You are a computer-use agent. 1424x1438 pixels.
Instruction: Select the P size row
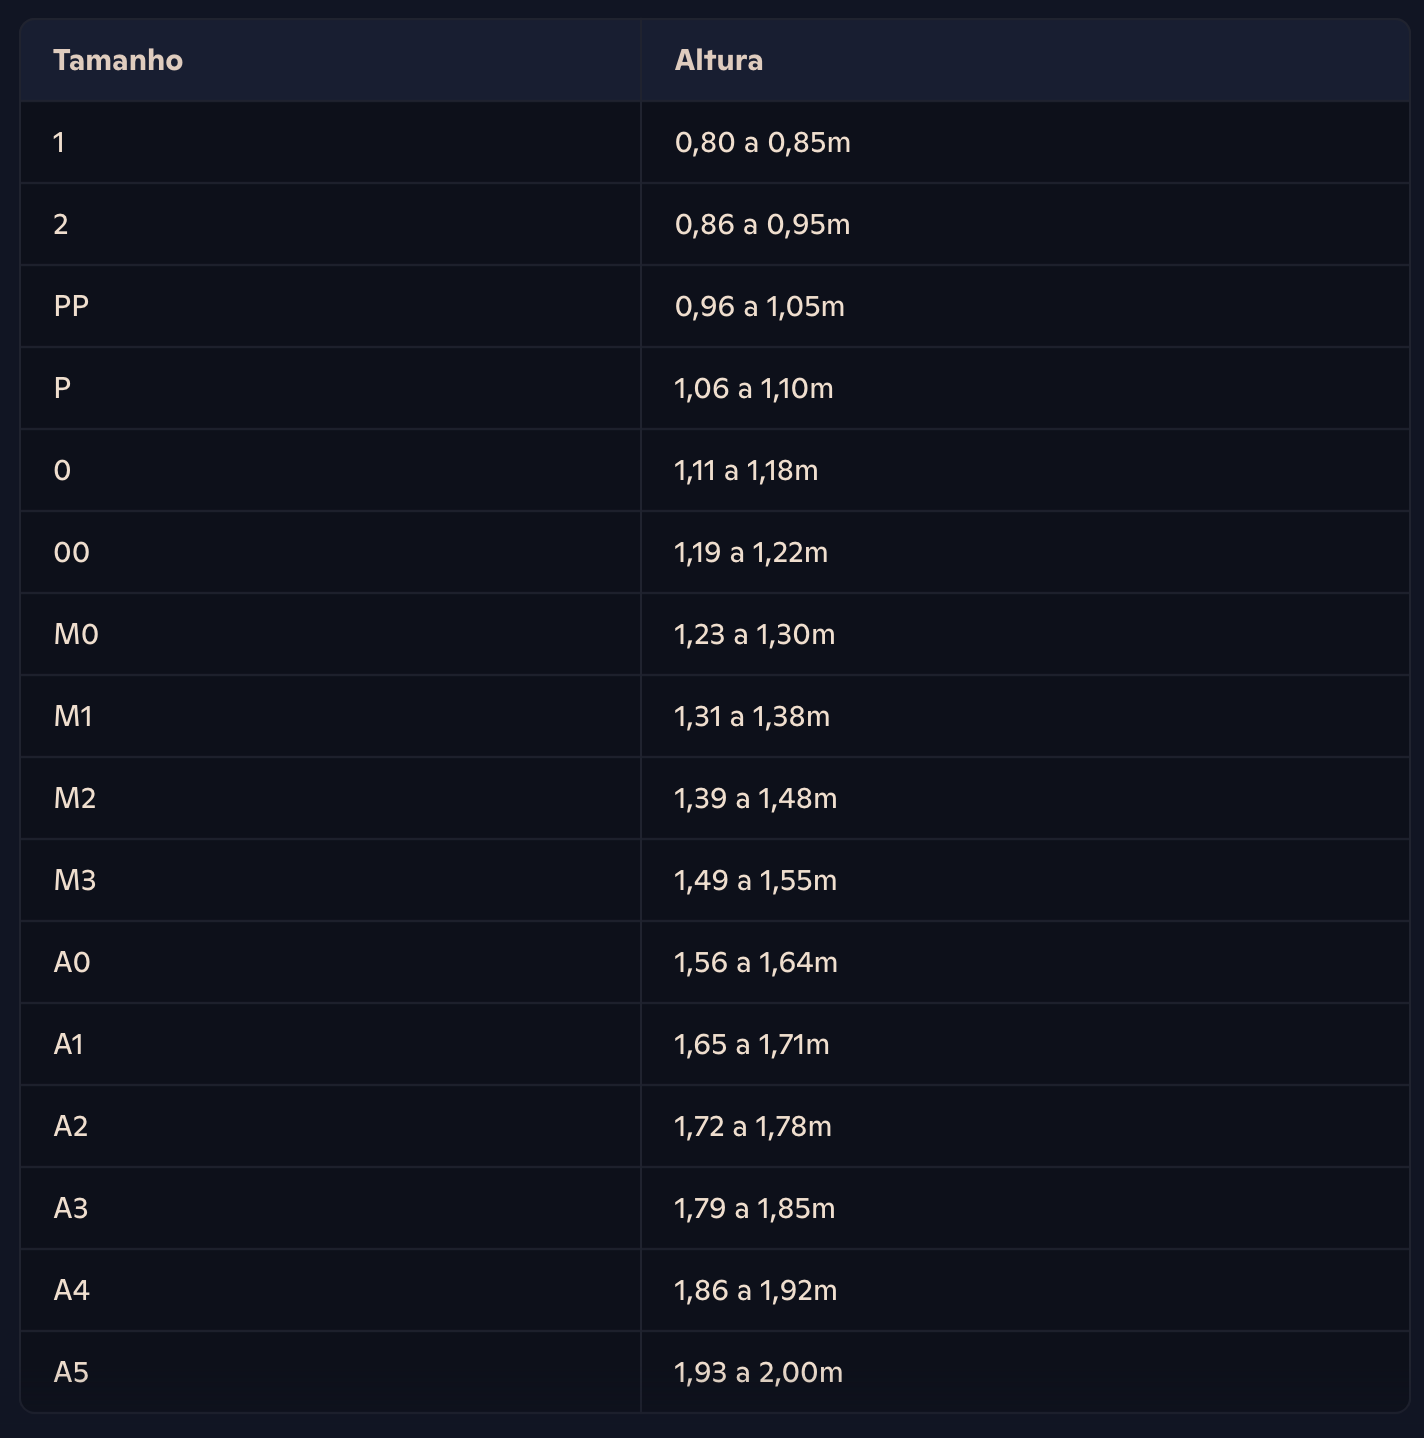click(x=715, y=388)
